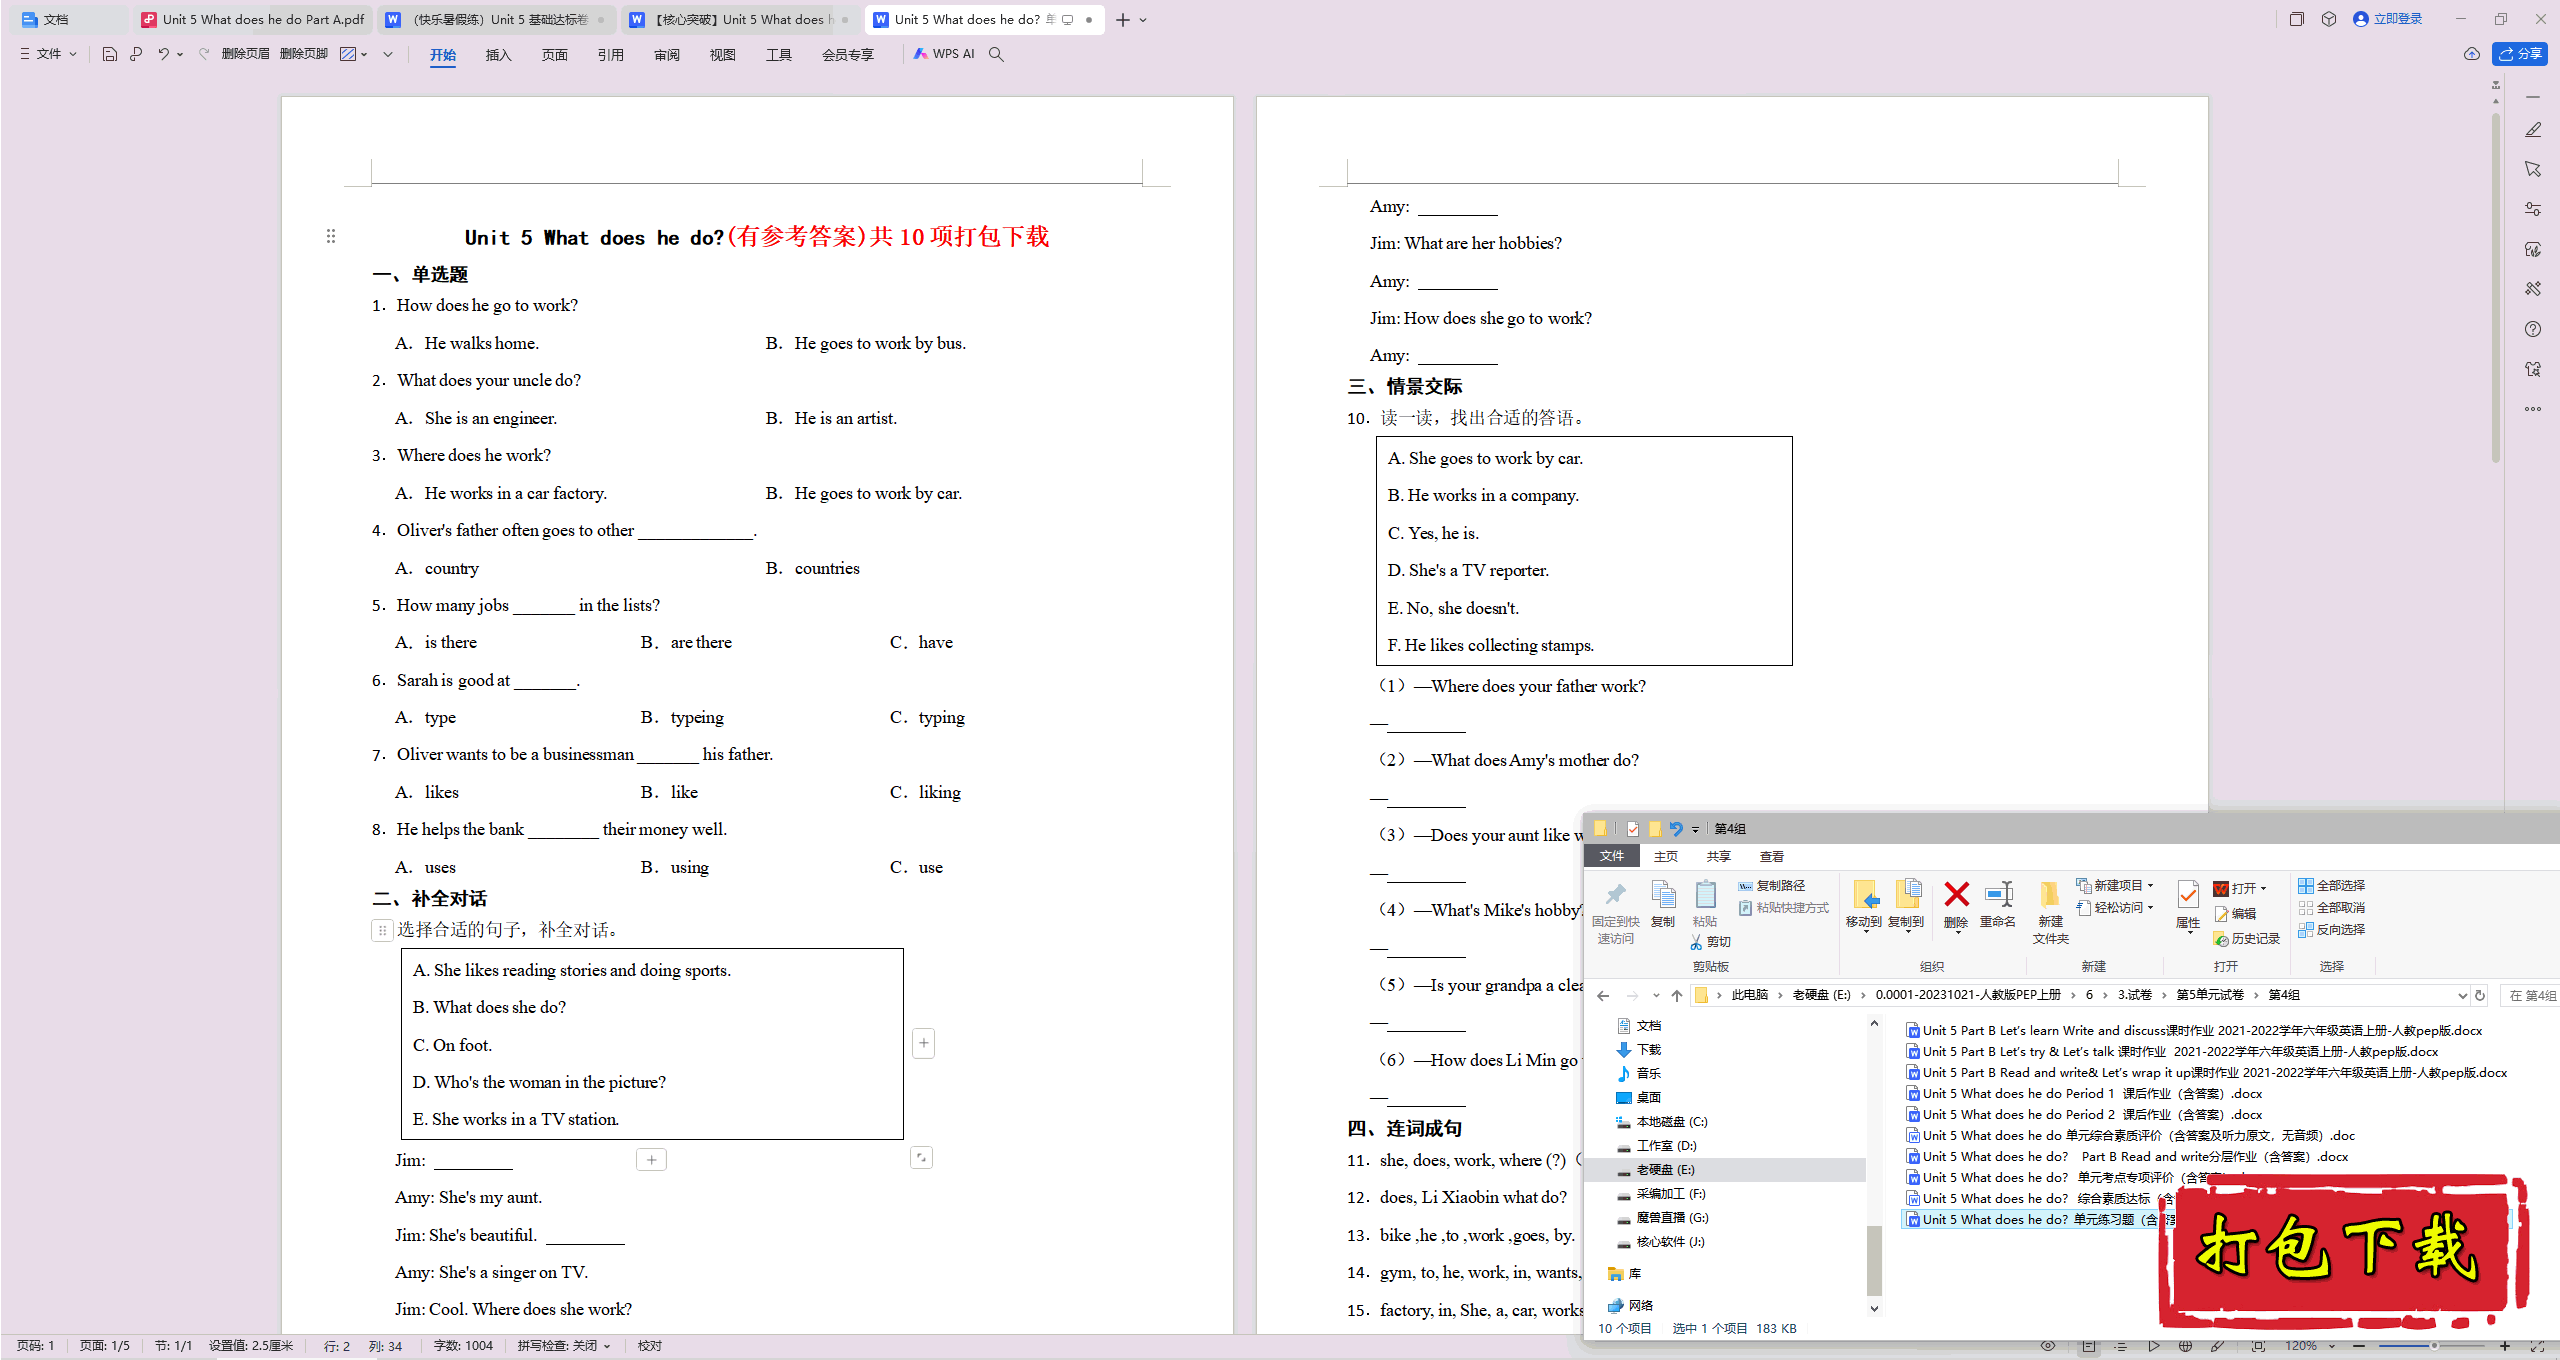Image resolution: width=2560 pixels, height=1360 pixels.
Task: Click refresh icon beside Explorer address bar
Action: (2480, 995)
